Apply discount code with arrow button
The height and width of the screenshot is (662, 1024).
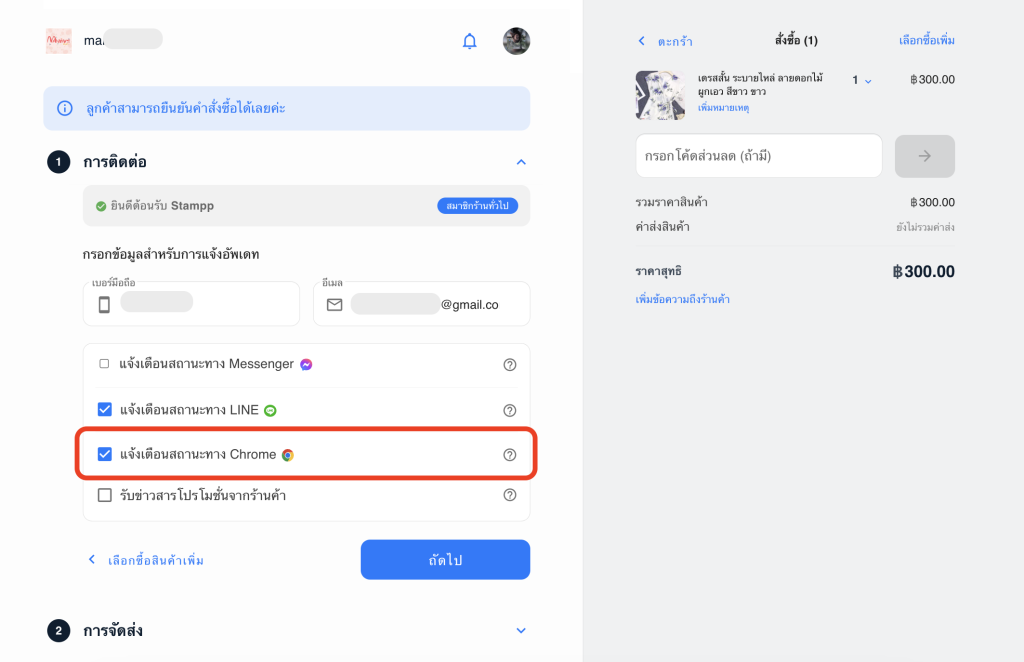coord(924,156)
